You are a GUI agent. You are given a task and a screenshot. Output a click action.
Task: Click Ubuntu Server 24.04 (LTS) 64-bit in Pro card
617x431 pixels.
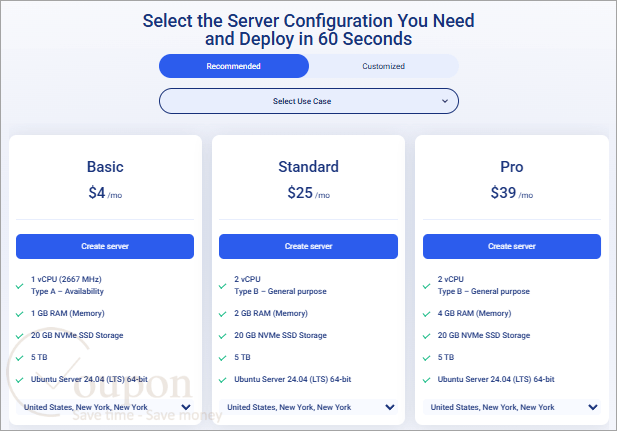(x=496, y=379)
